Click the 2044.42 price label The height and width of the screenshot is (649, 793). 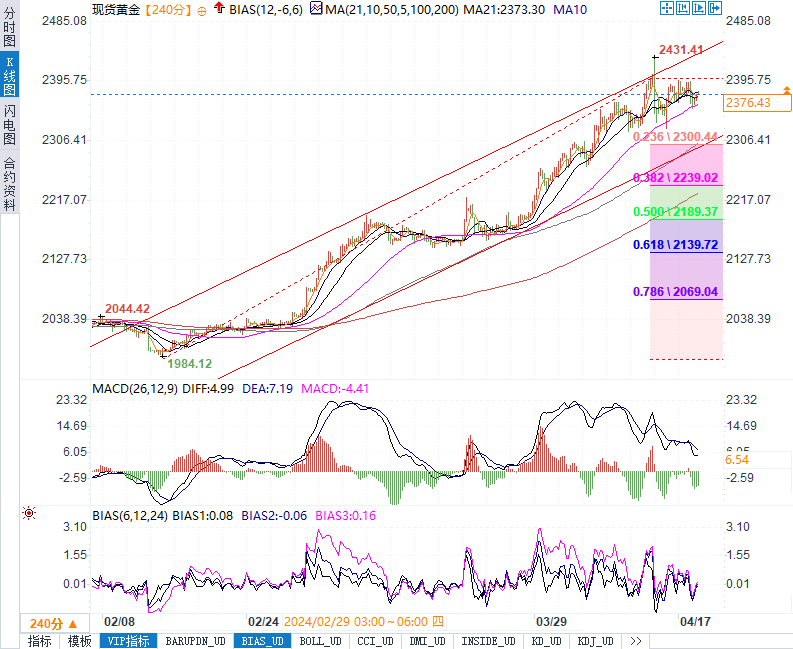127,309
